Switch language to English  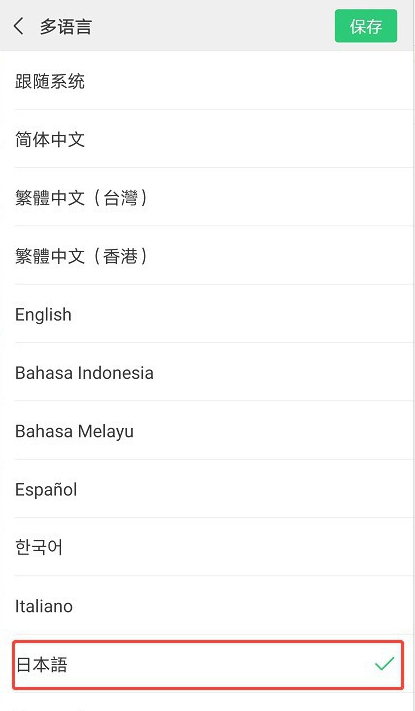206,314
